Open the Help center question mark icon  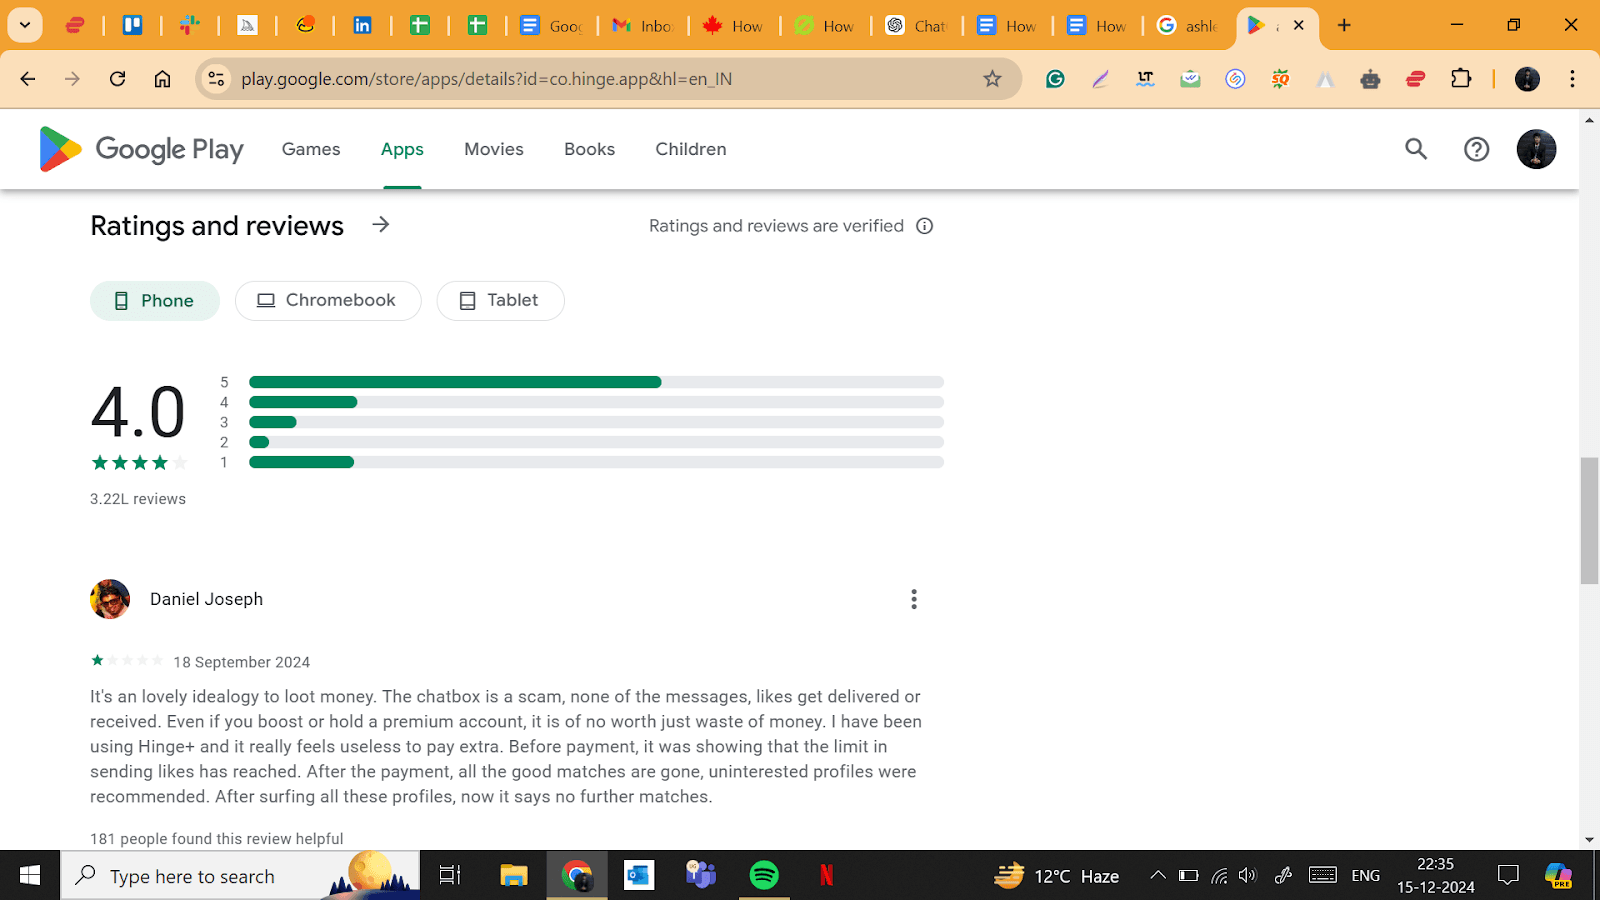click(1477, 149)
